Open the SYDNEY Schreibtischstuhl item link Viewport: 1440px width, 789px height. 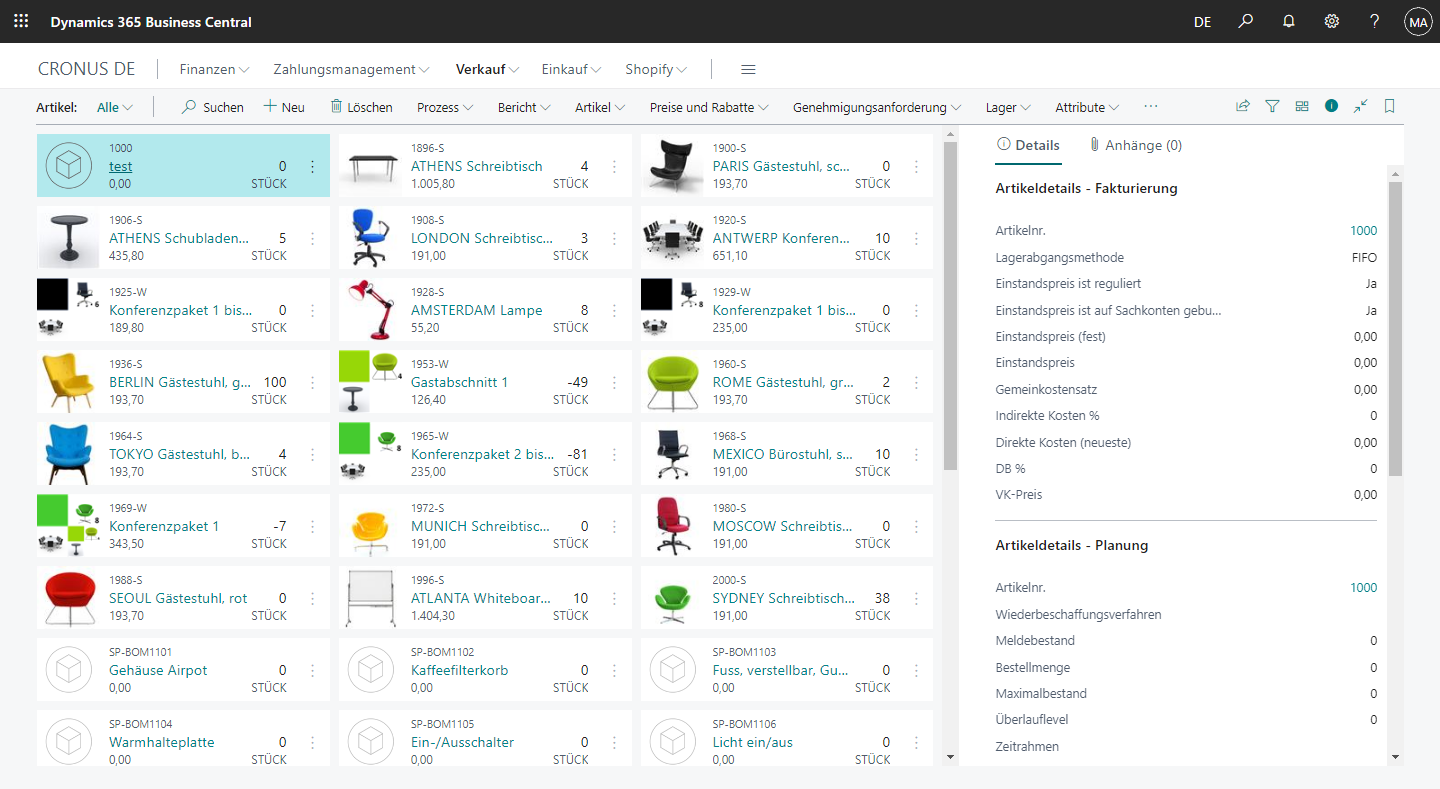coord(784,599)
